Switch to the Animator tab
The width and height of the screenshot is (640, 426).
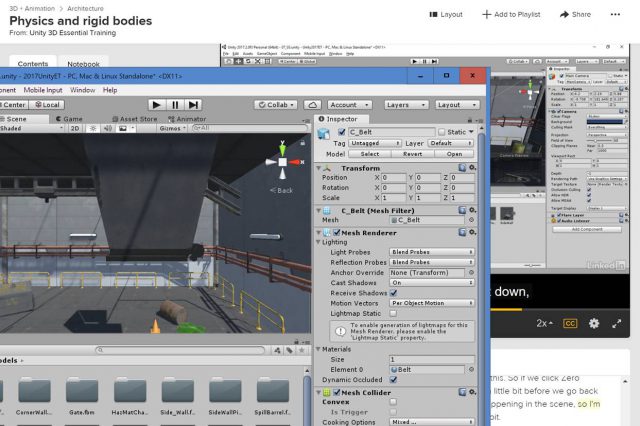[187, 119]
